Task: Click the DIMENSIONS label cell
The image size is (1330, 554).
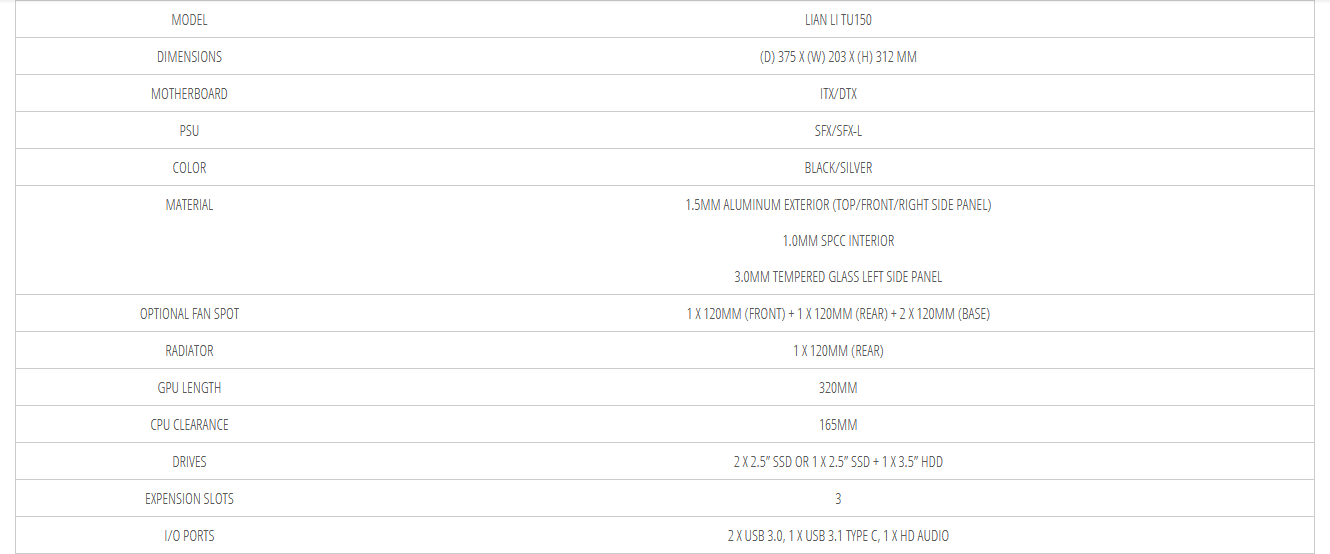Action: coord(189,57)
